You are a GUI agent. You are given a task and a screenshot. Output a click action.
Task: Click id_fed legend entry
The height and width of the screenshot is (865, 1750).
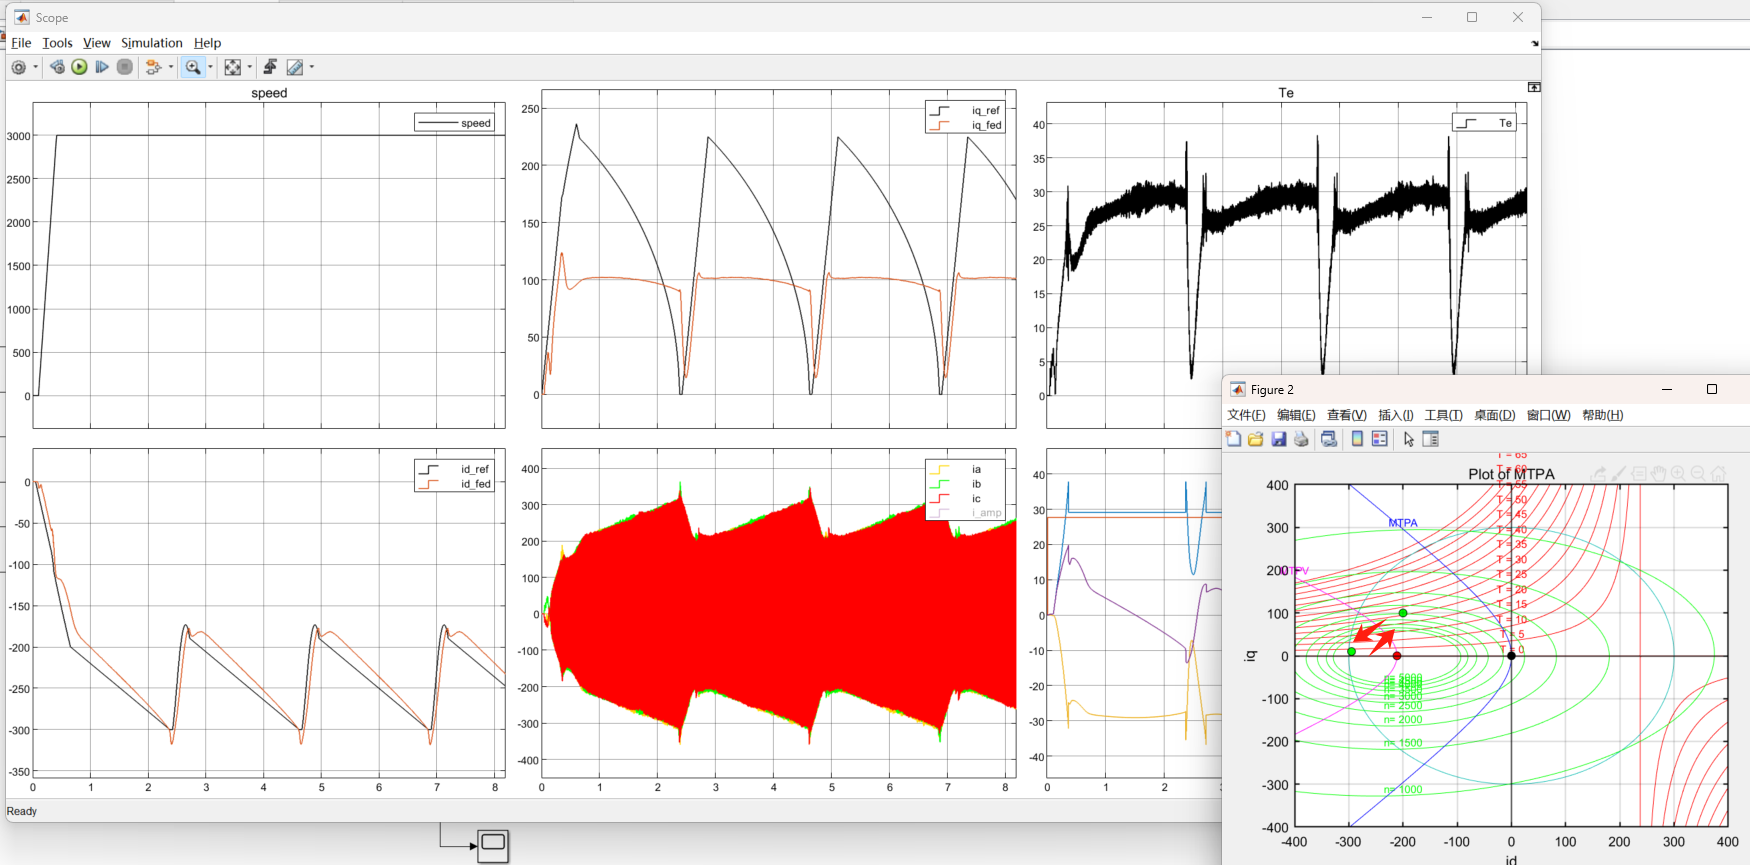[455, 484]
